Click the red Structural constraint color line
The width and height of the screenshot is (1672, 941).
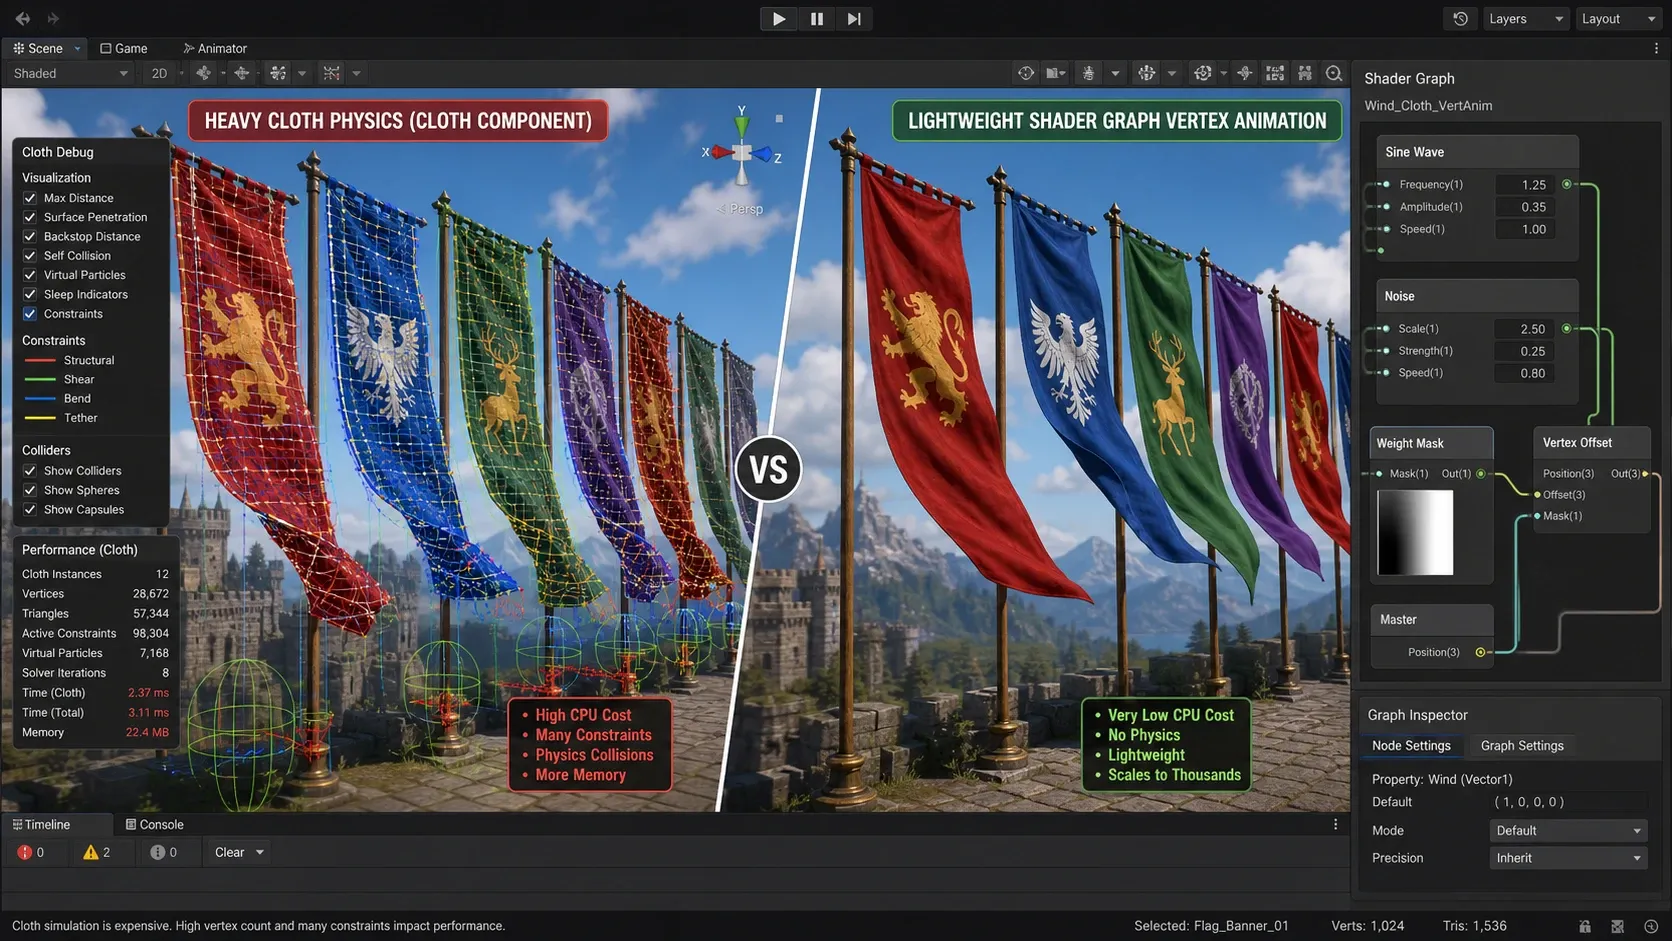(x=40, y=360)
